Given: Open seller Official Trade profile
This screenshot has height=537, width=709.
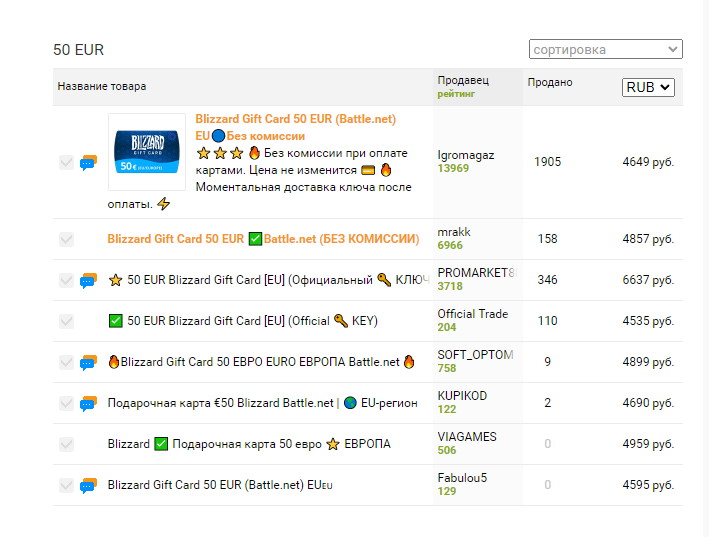Looking at the screenshot, I should 473,314.
